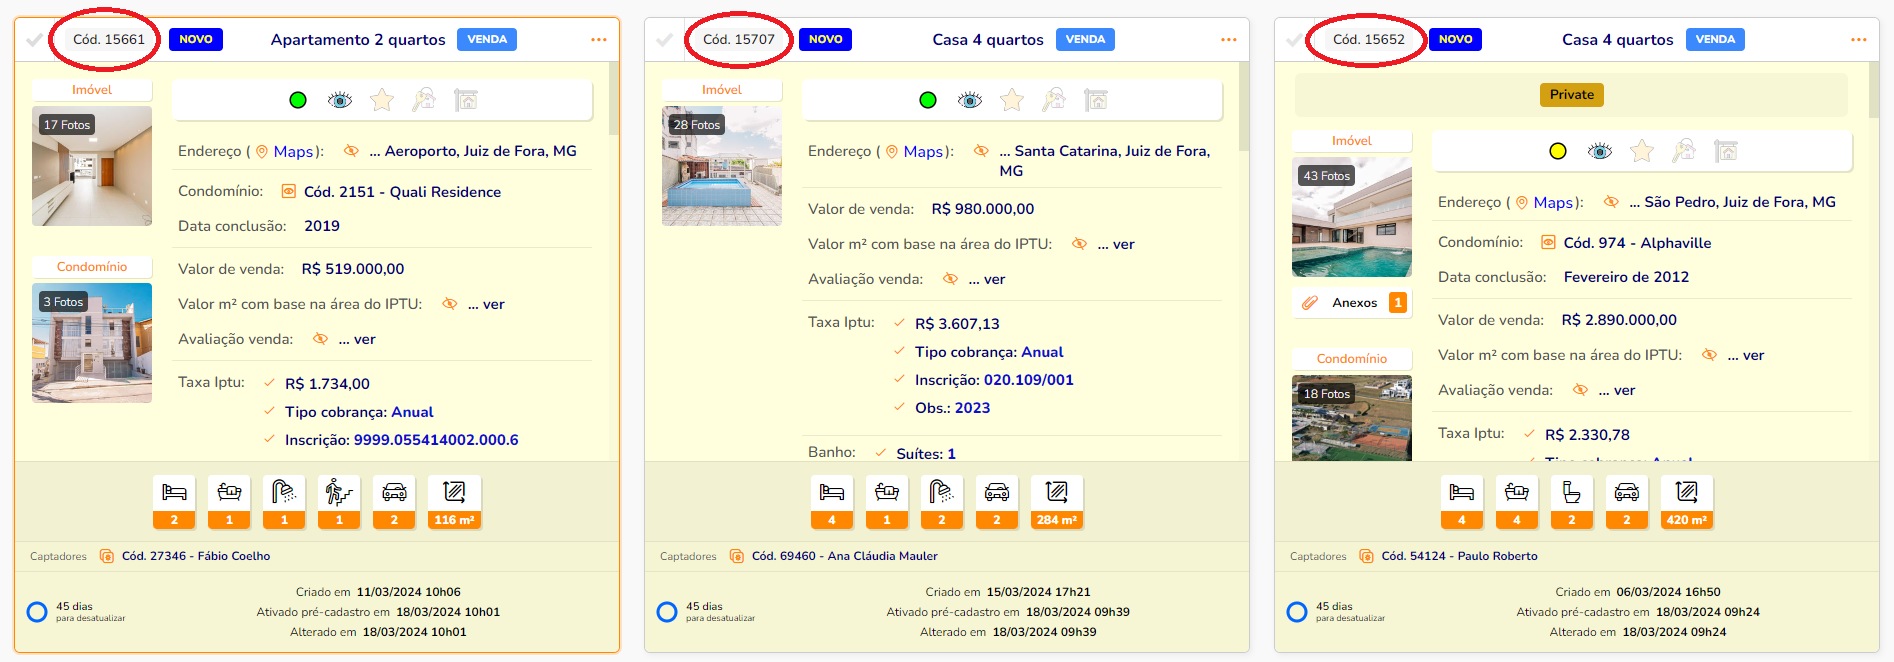The height and width of the screenshot is (662, 1894).
Task: Open the options menu for listing 15707
Action: [1228, 40]
